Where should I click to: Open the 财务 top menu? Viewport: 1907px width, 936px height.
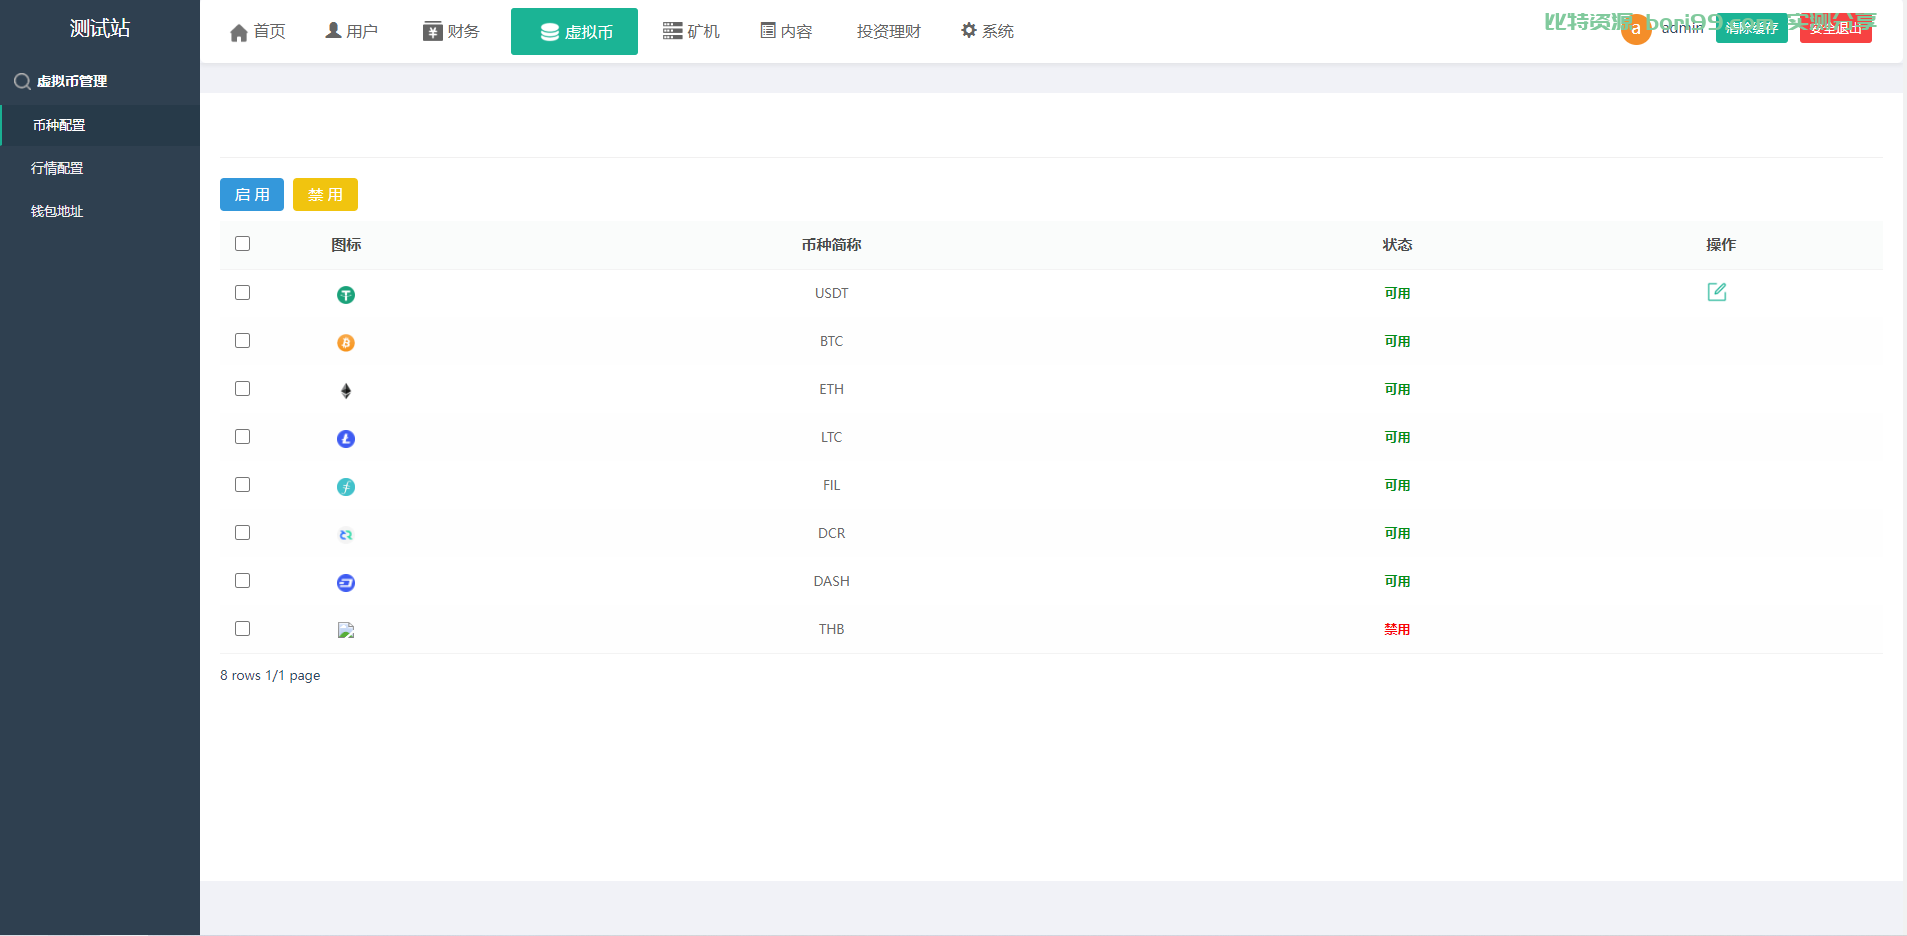pyautogui.click(x=451, y=31)
